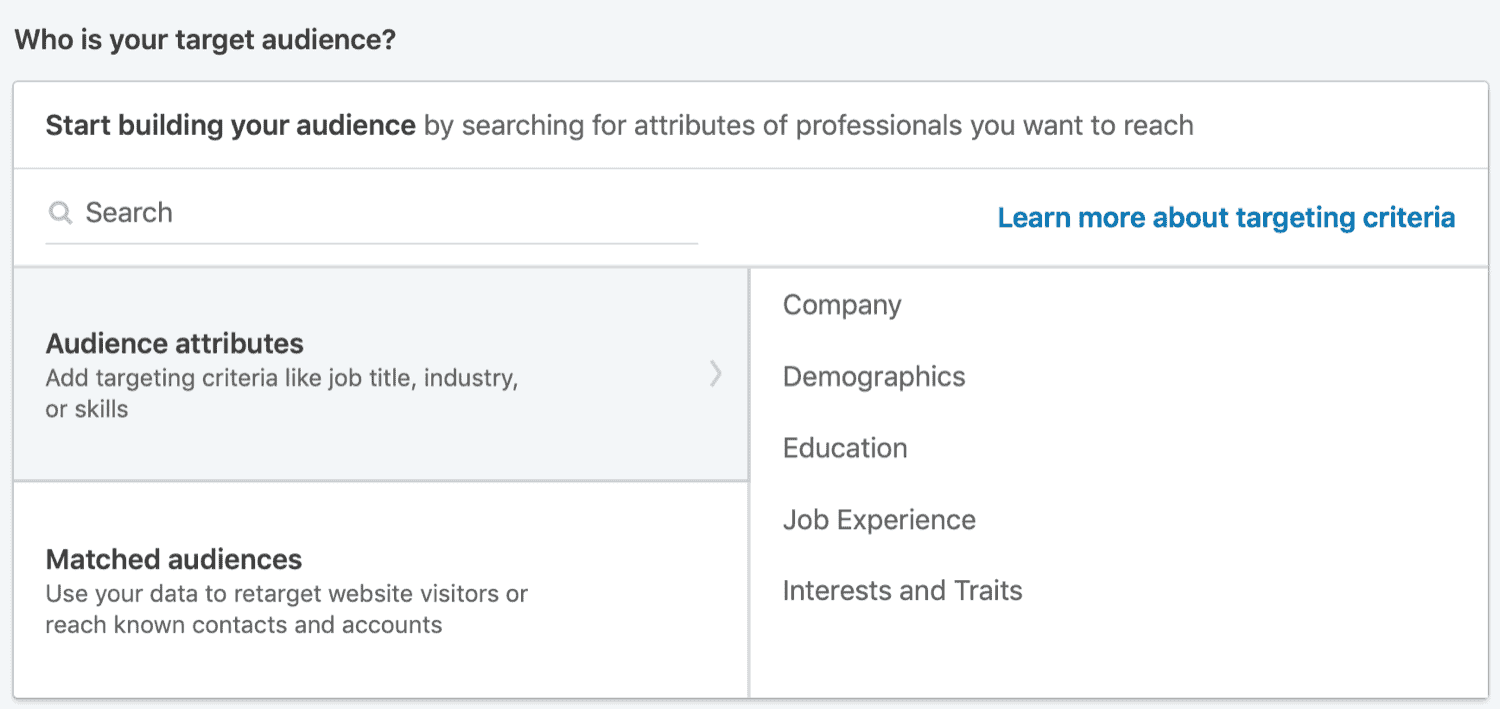Focus the Search attributes input field

pyautogui.click(x=372, y=213)
